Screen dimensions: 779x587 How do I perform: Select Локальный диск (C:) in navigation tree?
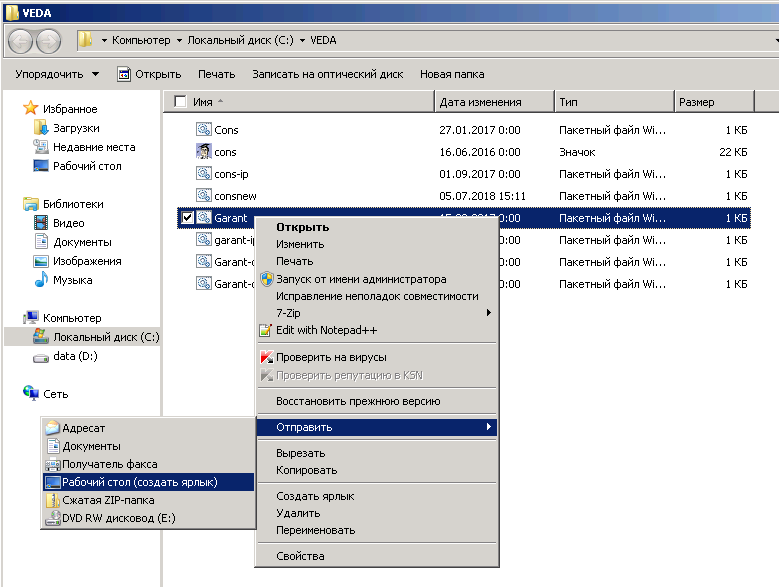(105, 337)
